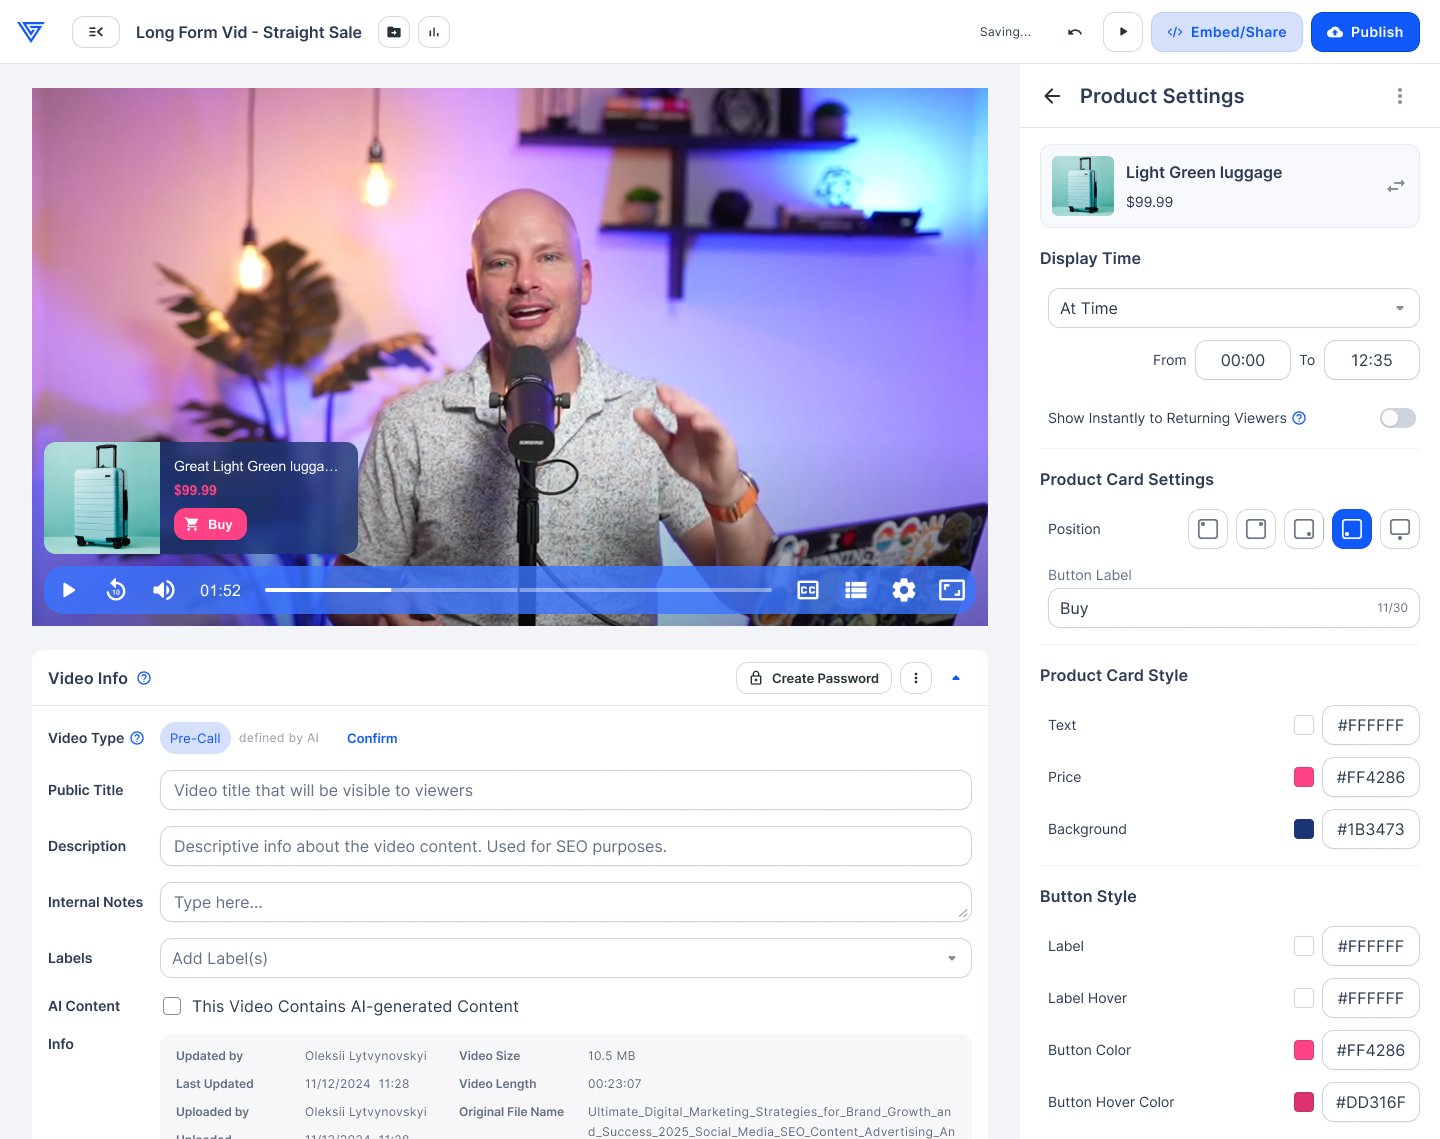This screenshot has width=1440, height=1139.
Task: Select bottom left product card position
Action: click(x=1352, y=529)
